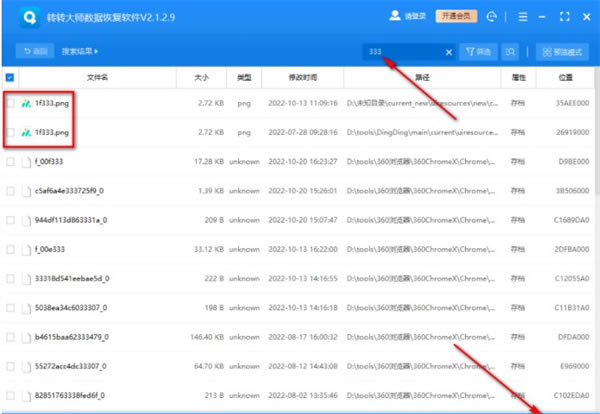Click the first 1f333.png file icon
Screen dimensions: 600x414
(26, 104)
